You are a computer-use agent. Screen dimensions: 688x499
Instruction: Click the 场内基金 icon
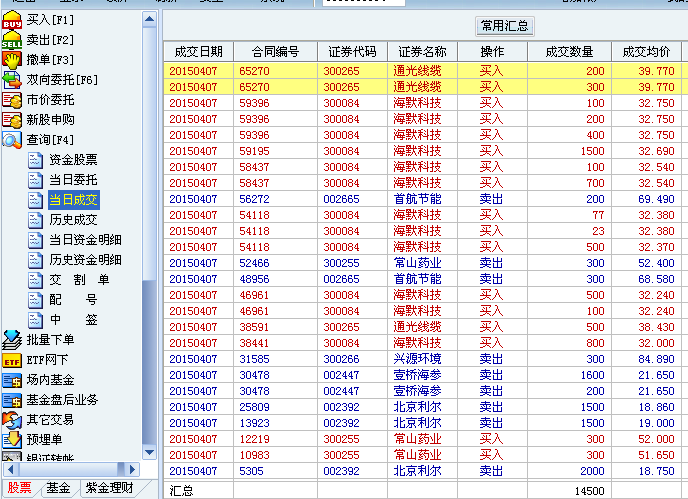tap(12, 380)
